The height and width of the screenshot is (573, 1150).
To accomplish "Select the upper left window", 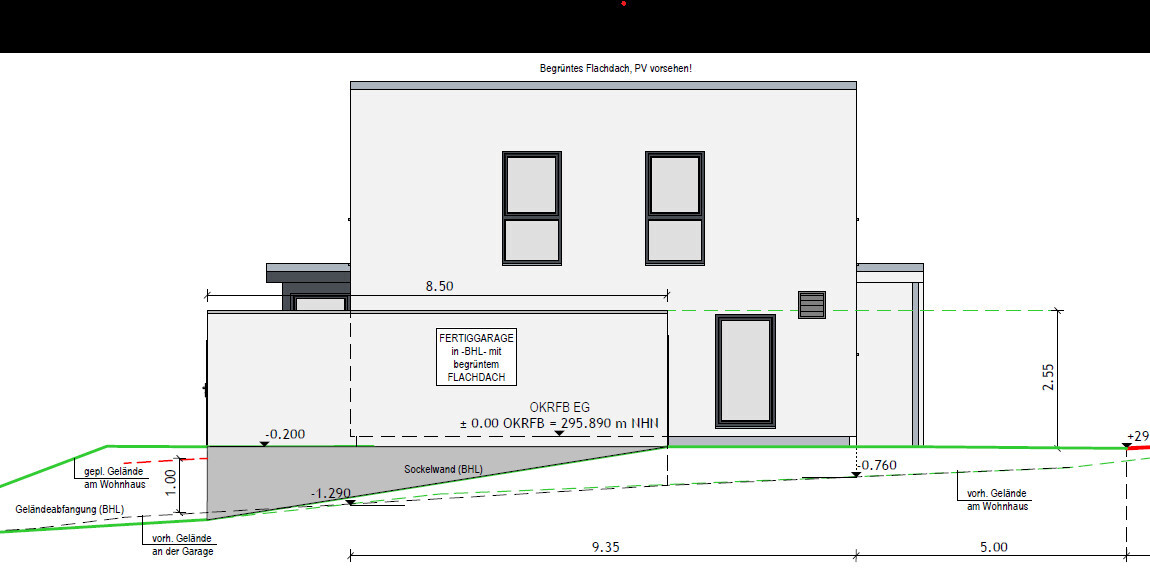I will [531, 207].
